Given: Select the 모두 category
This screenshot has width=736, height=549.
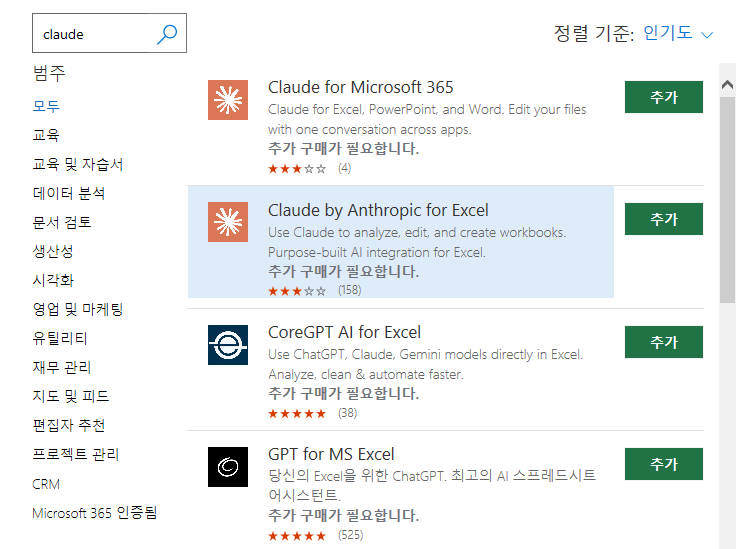Looking at the screenshot, I should point(46,106).
